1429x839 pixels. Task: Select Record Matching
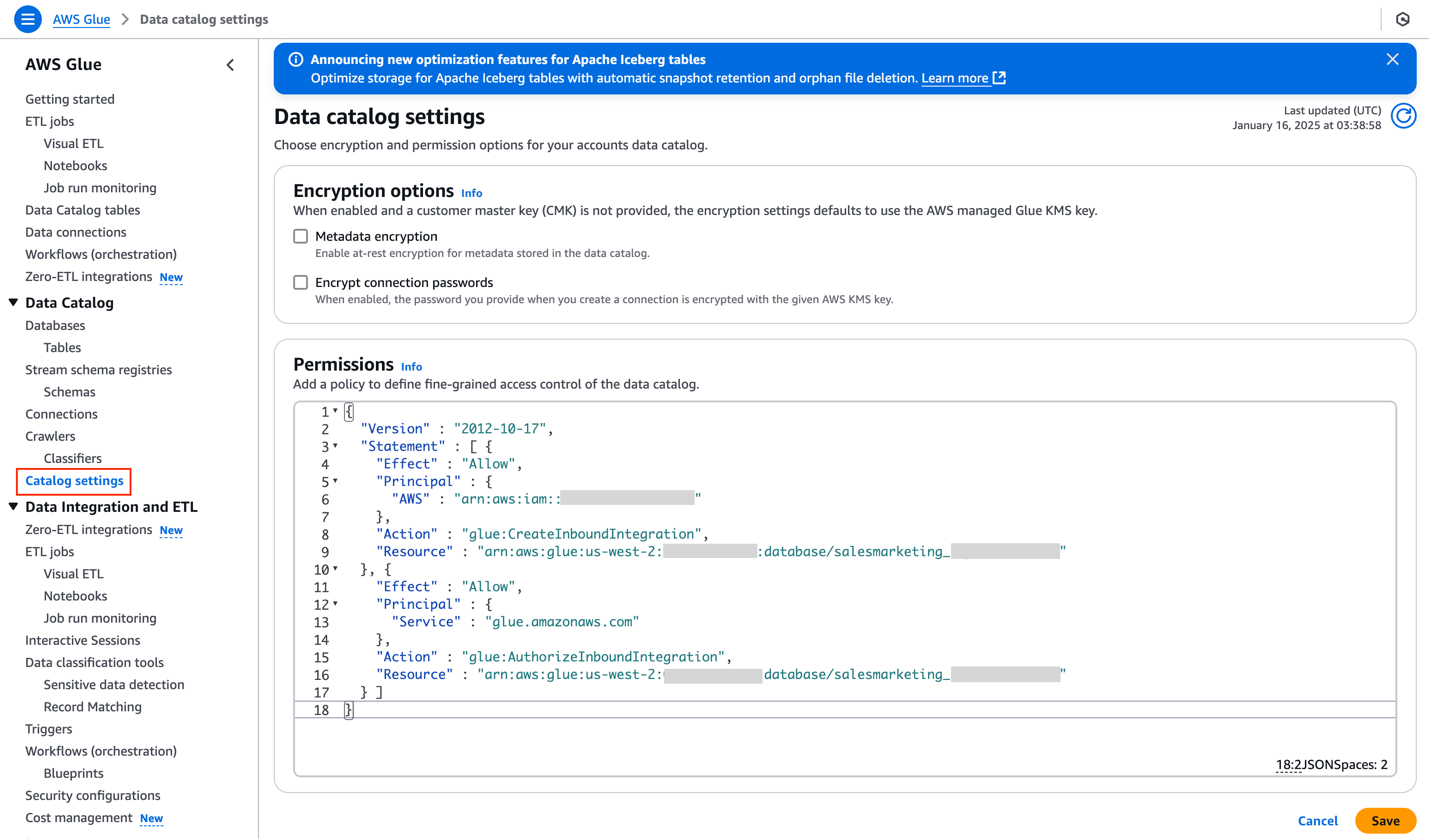[93, 707]
